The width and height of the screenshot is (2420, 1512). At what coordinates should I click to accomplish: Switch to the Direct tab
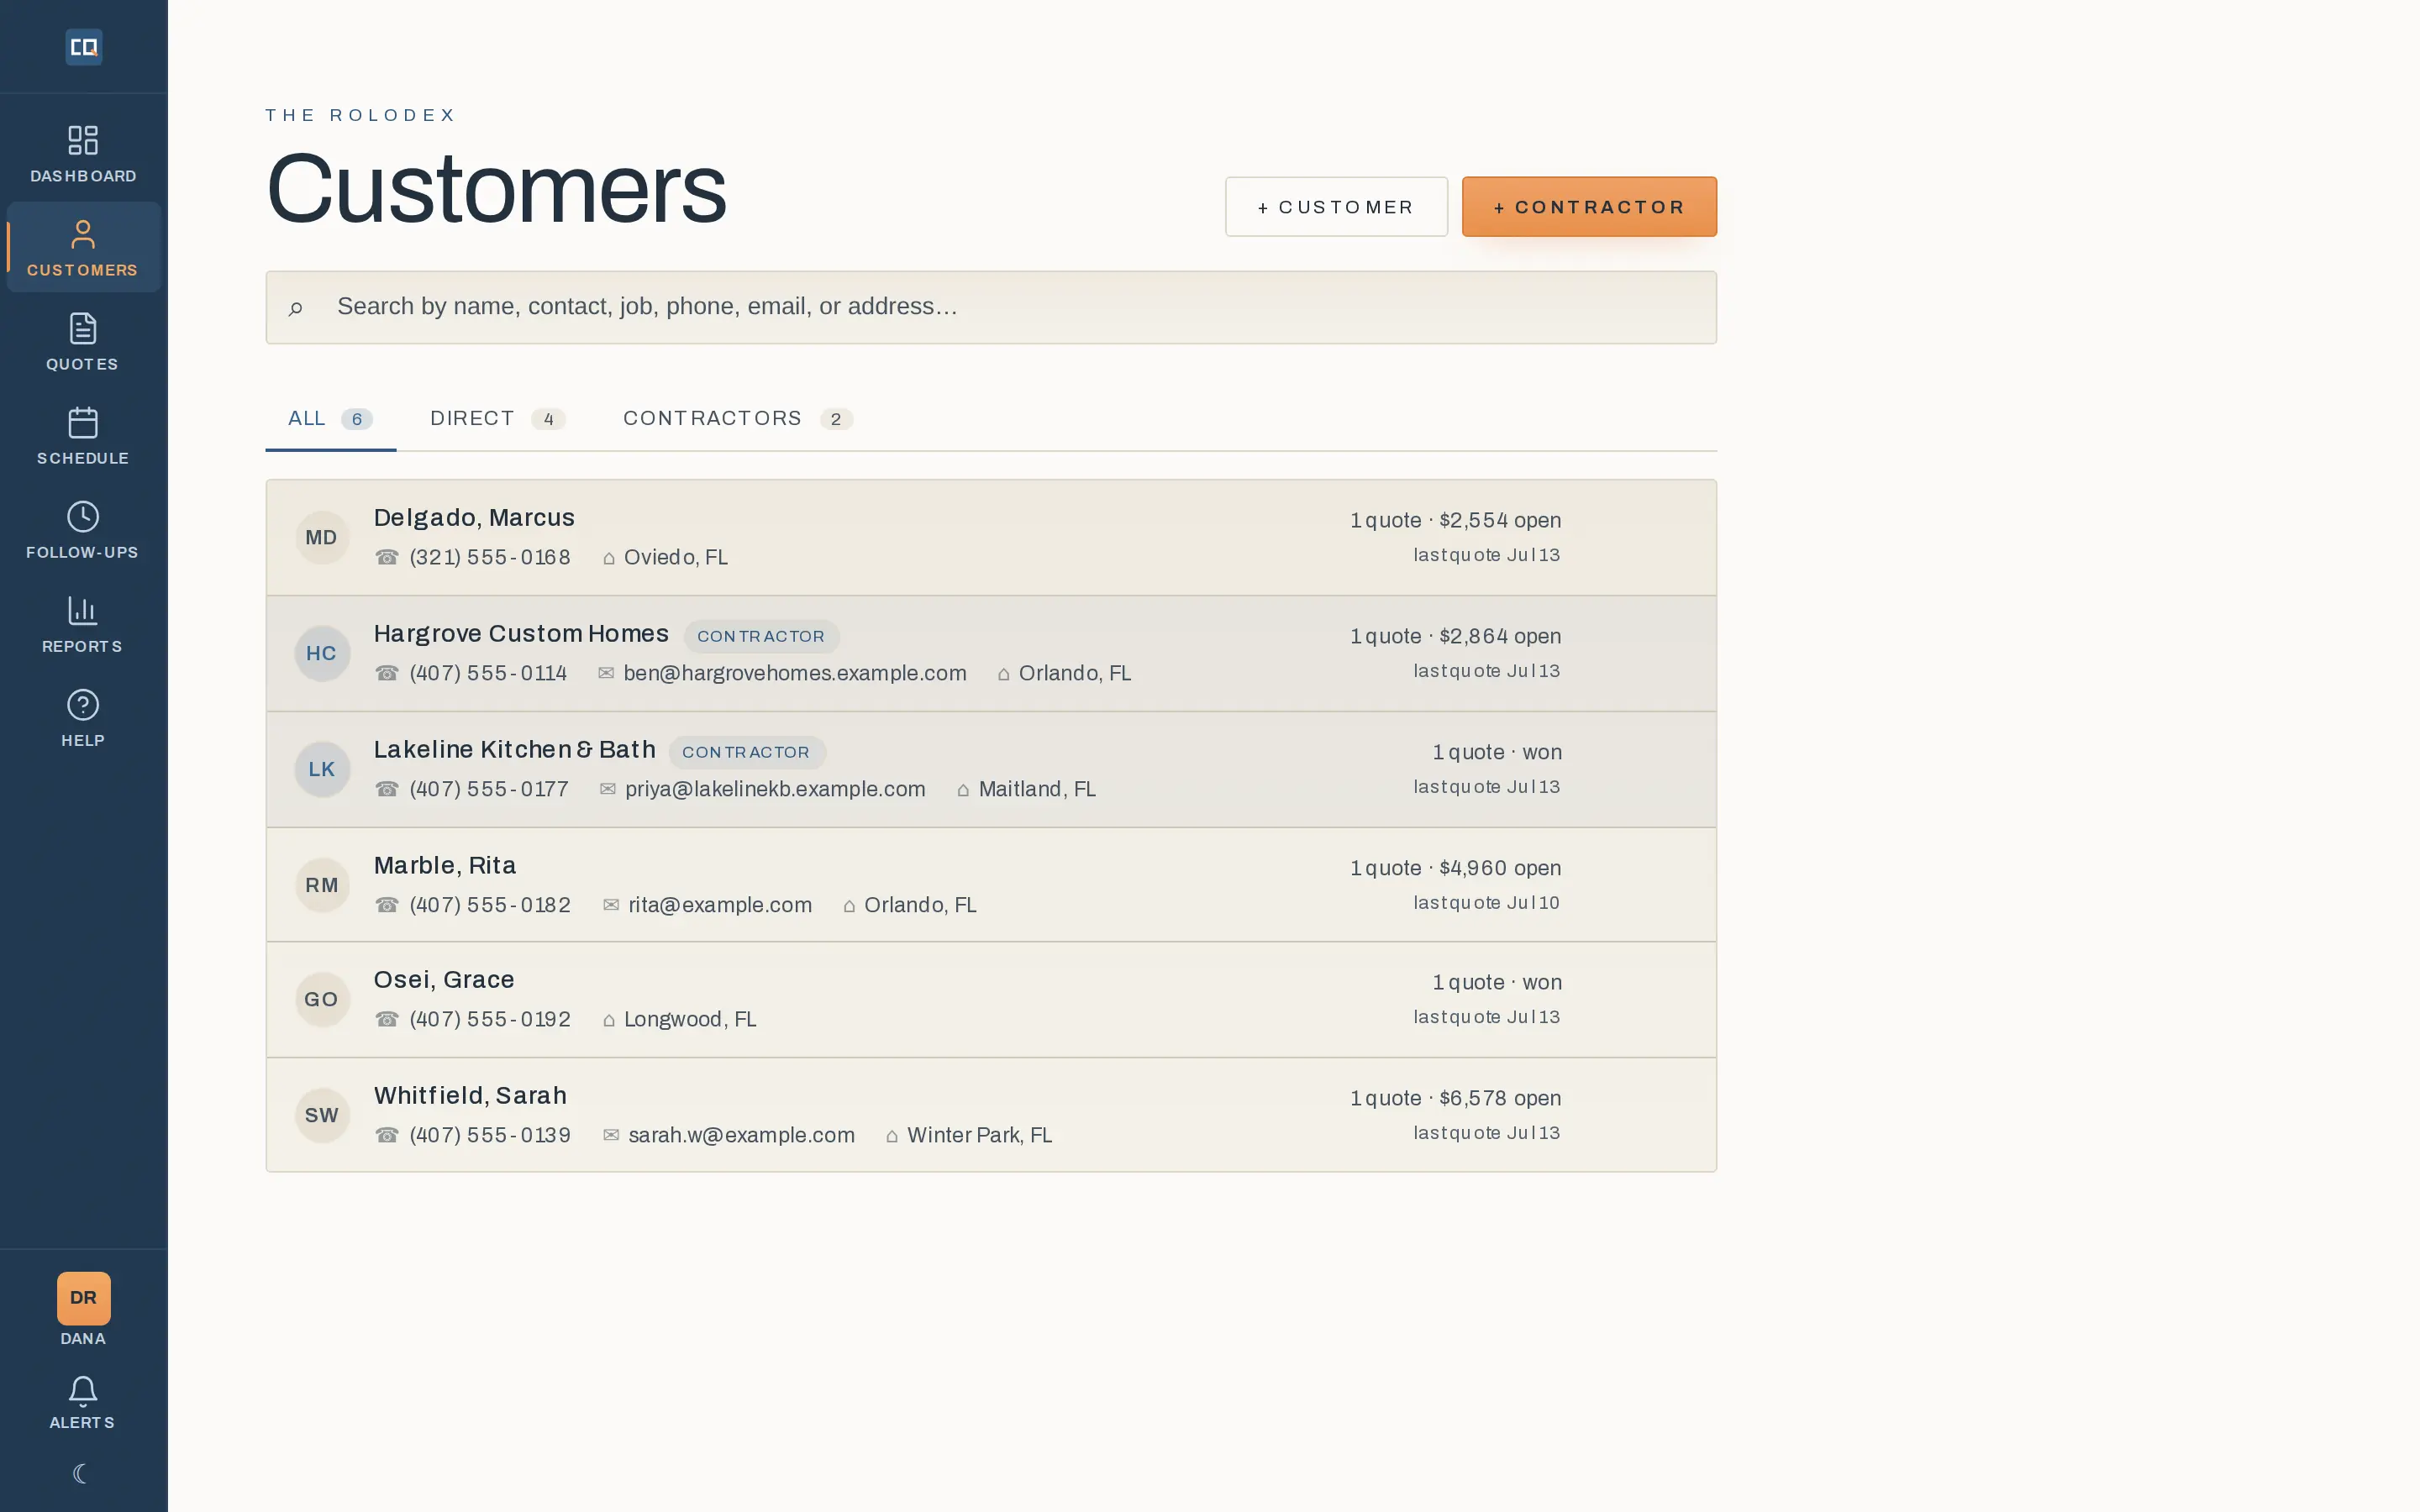(498, 419)
